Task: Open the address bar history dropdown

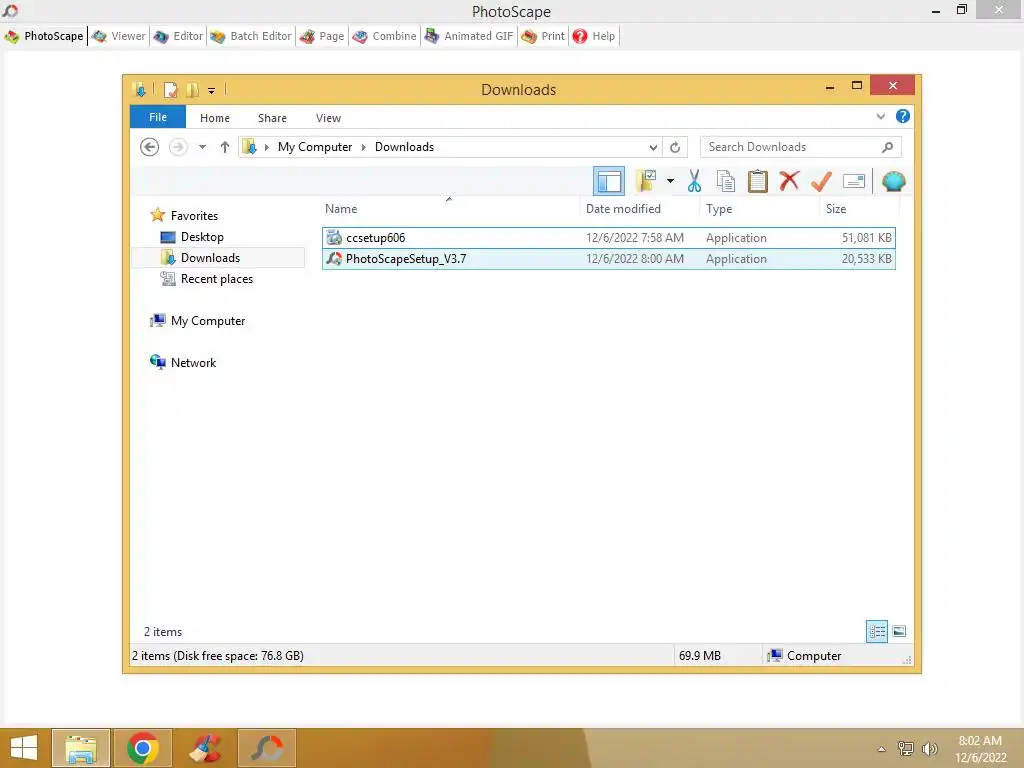Action: 652,148
